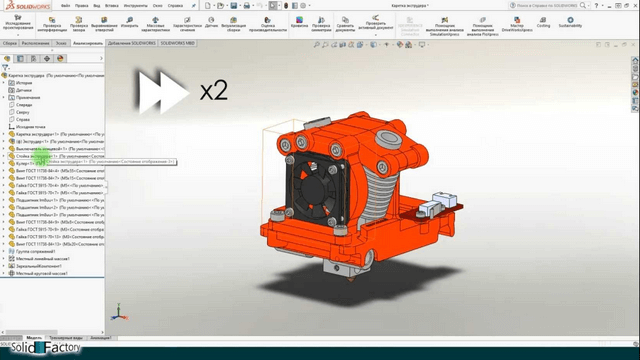Screen dimensions: 640x360
Task: Open Оценка производительности
Action: pos(268,24)
